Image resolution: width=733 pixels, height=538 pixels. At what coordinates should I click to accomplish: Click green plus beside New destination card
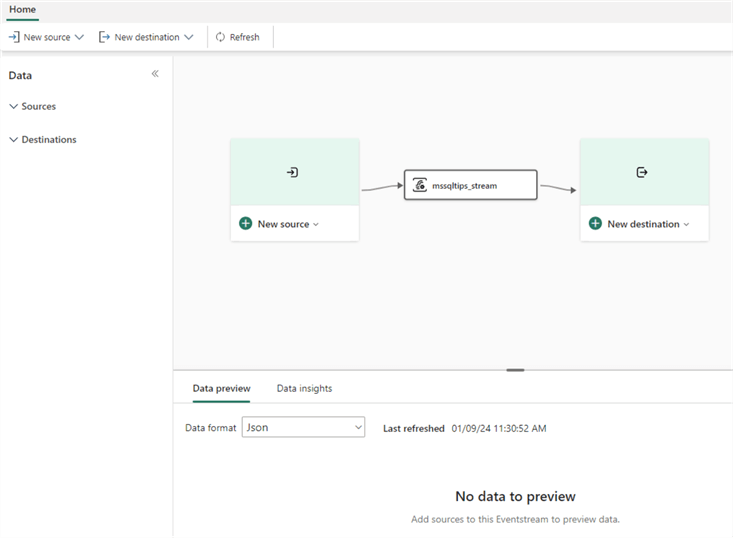coord(595,223)
